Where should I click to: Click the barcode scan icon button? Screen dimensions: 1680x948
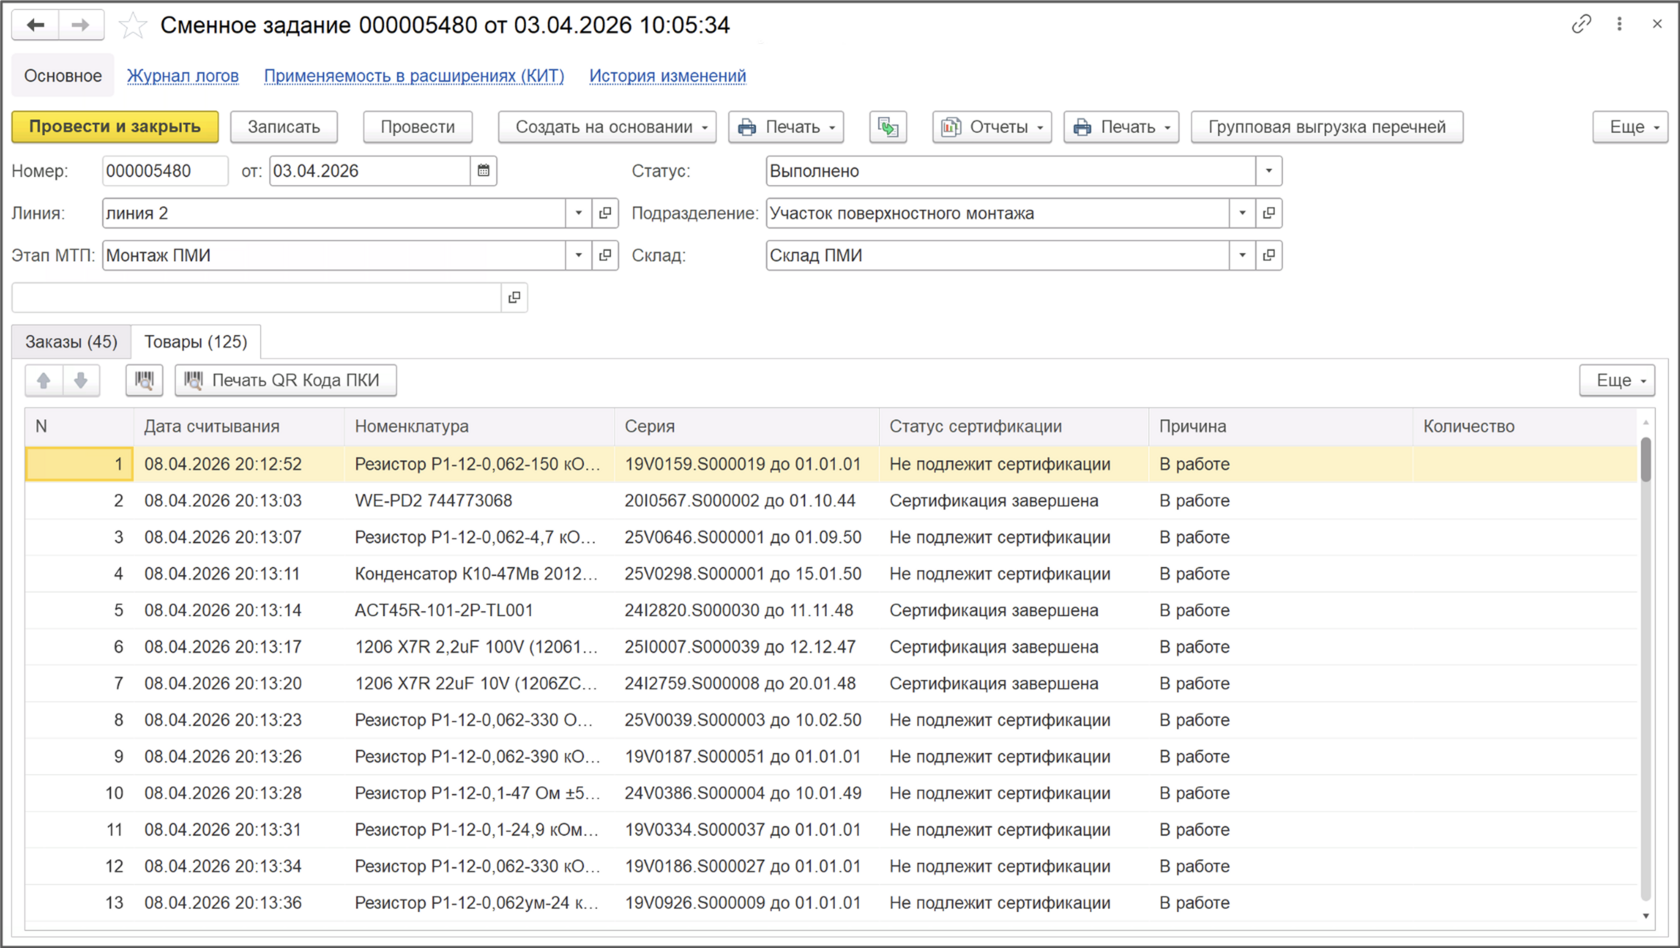coord(144,380)
